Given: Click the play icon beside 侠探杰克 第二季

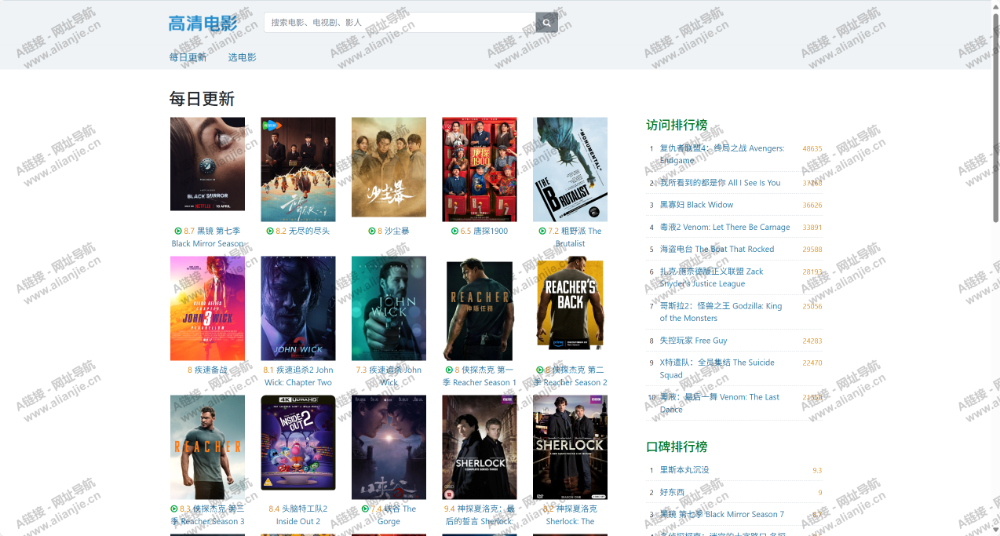Looking at the screenshot, I should click(540, 370).
